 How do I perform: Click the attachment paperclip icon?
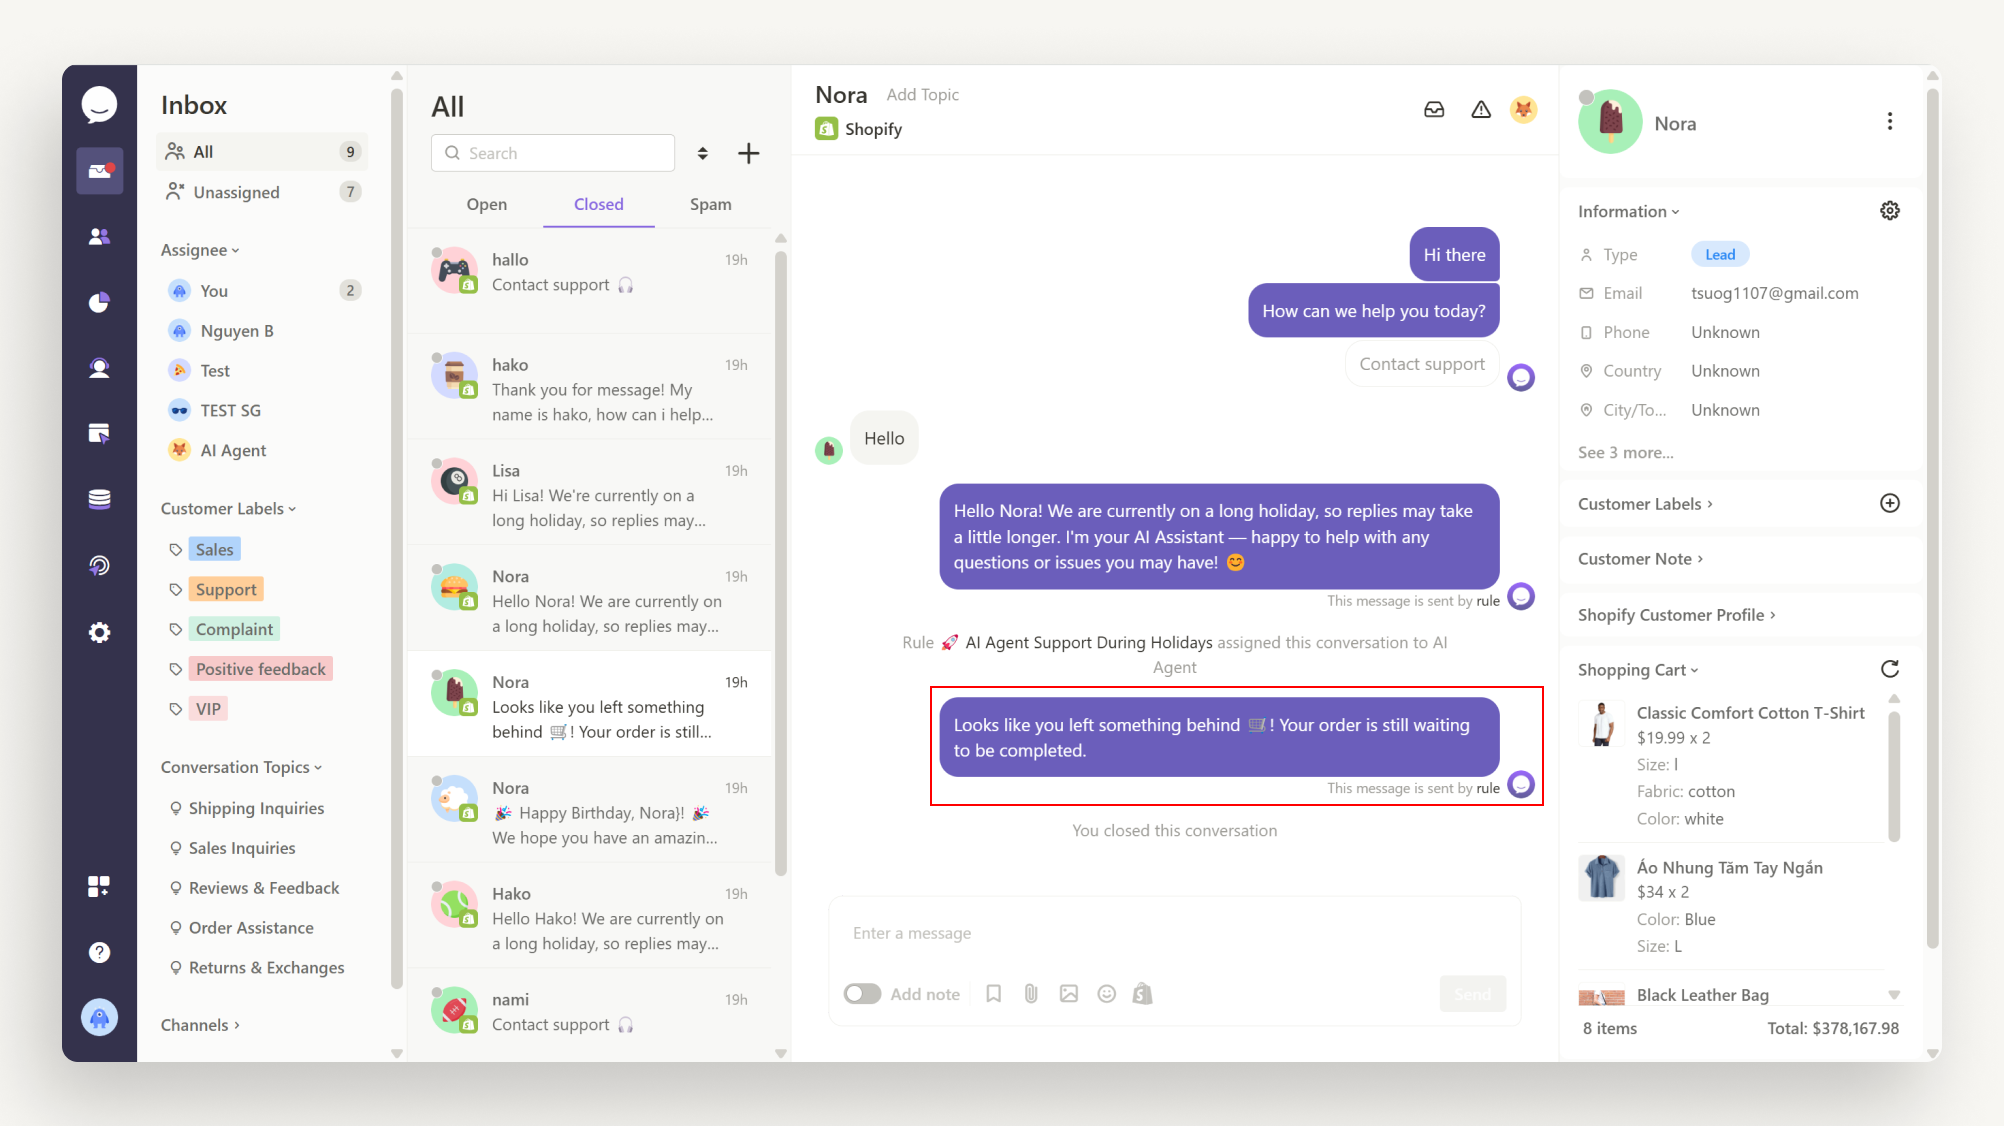tap(1031, 993)
